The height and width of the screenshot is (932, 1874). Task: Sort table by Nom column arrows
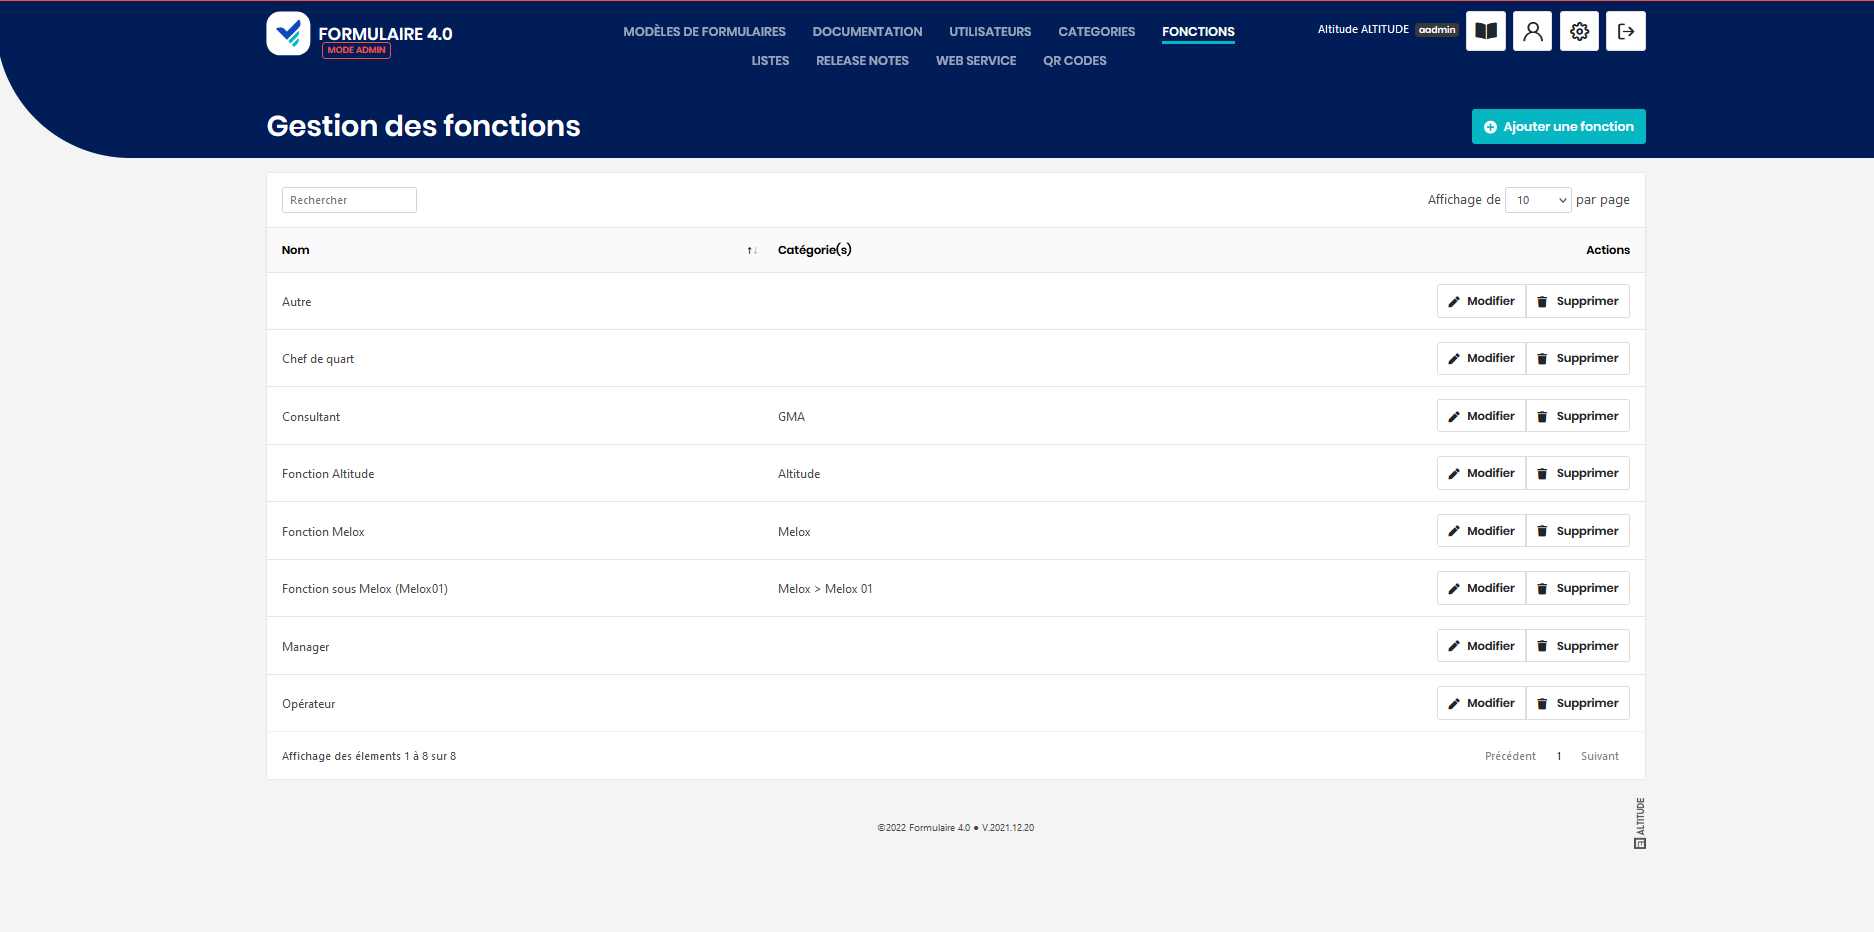pyautogui.click(x=752, y=250)
